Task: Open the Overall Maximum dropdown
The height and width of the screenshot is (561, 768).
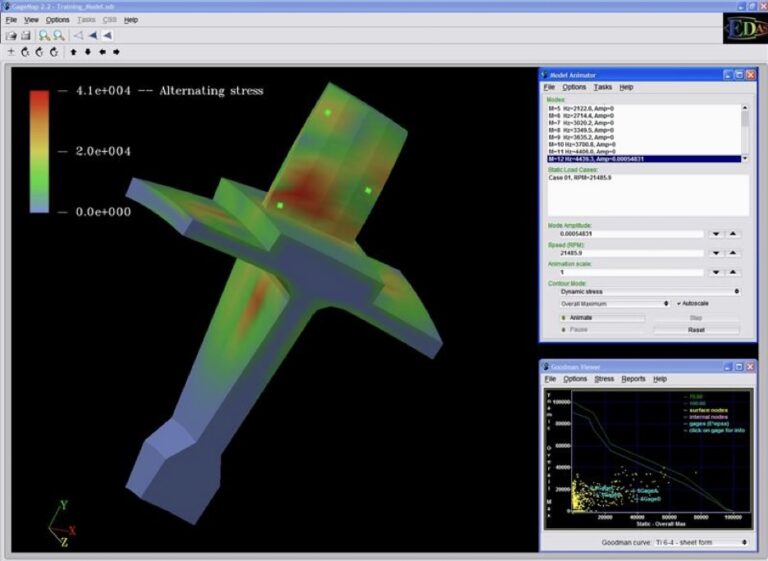Action: point(615,304)
